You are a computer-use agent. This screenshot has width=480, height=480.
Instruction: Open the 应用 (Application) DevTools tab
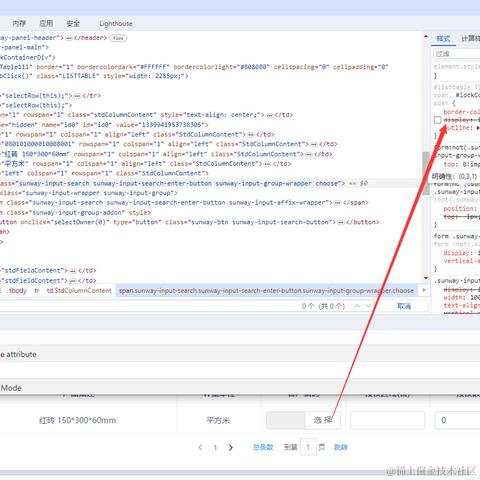coord(46,24)
